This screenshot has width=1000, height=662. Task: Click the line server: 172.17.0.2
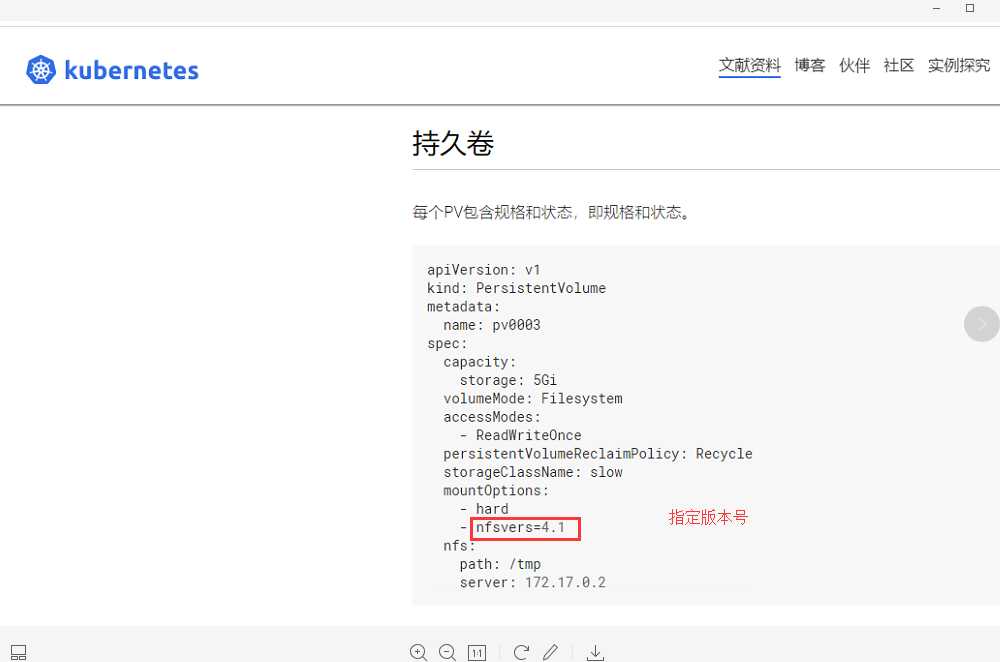pyautogui.click(x=533, y=583)
